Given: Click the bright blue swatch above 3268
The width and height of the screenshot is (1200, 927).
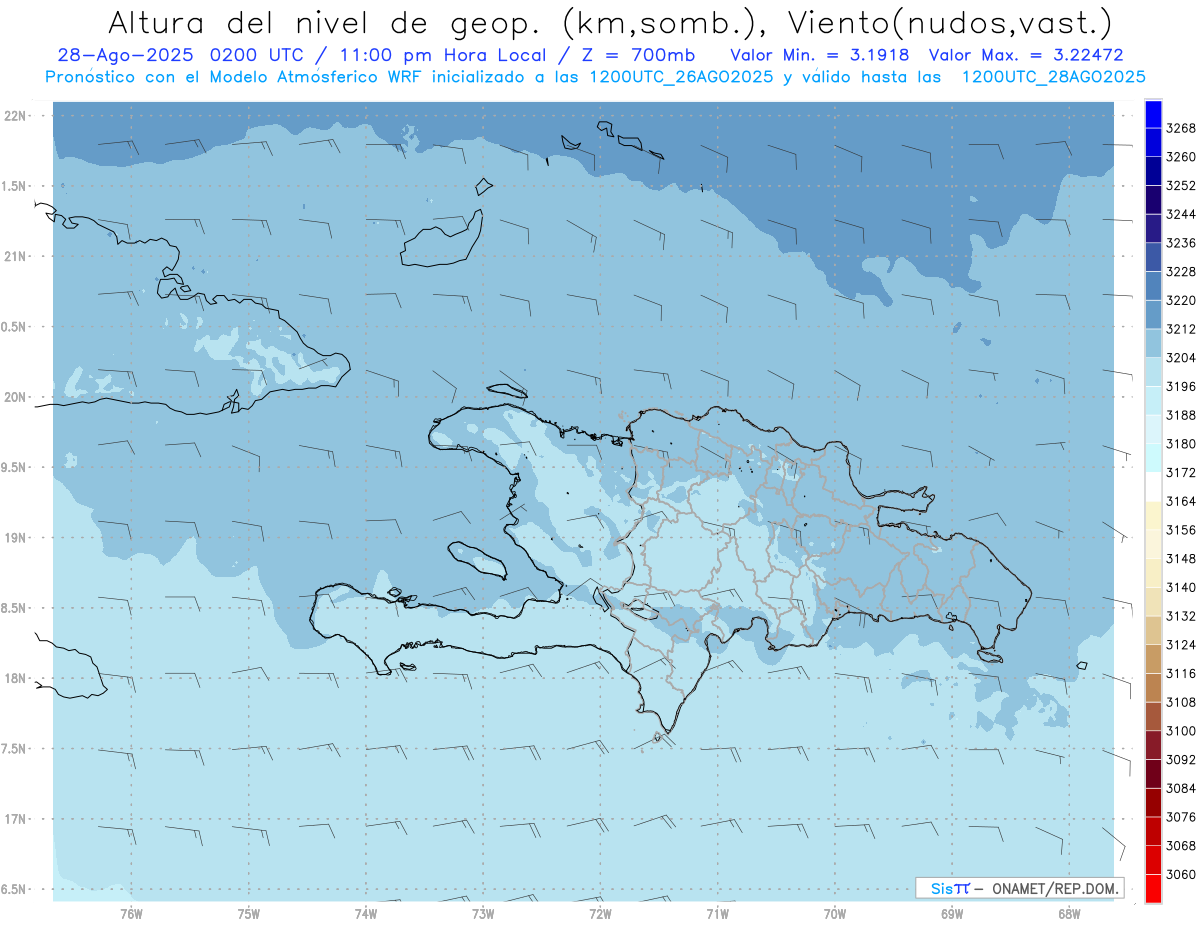Looking at the screenshot, I should (1152, 114).
